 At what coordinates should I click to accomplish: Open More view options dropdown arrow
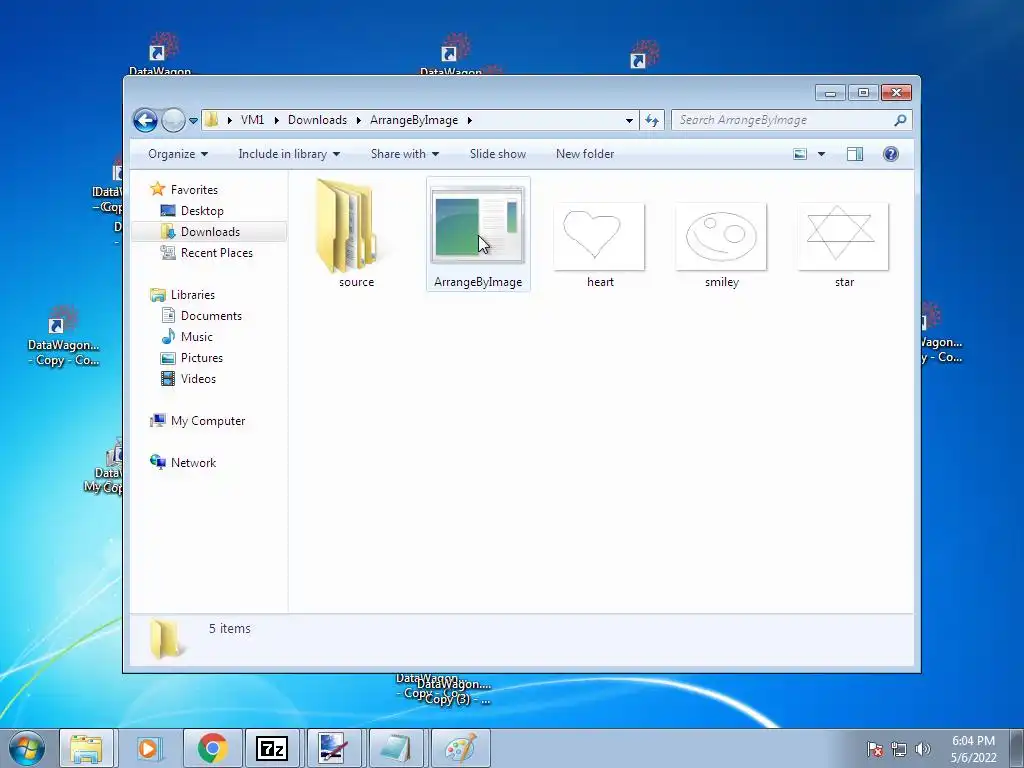pyautogui.click(x=822, y=154)
